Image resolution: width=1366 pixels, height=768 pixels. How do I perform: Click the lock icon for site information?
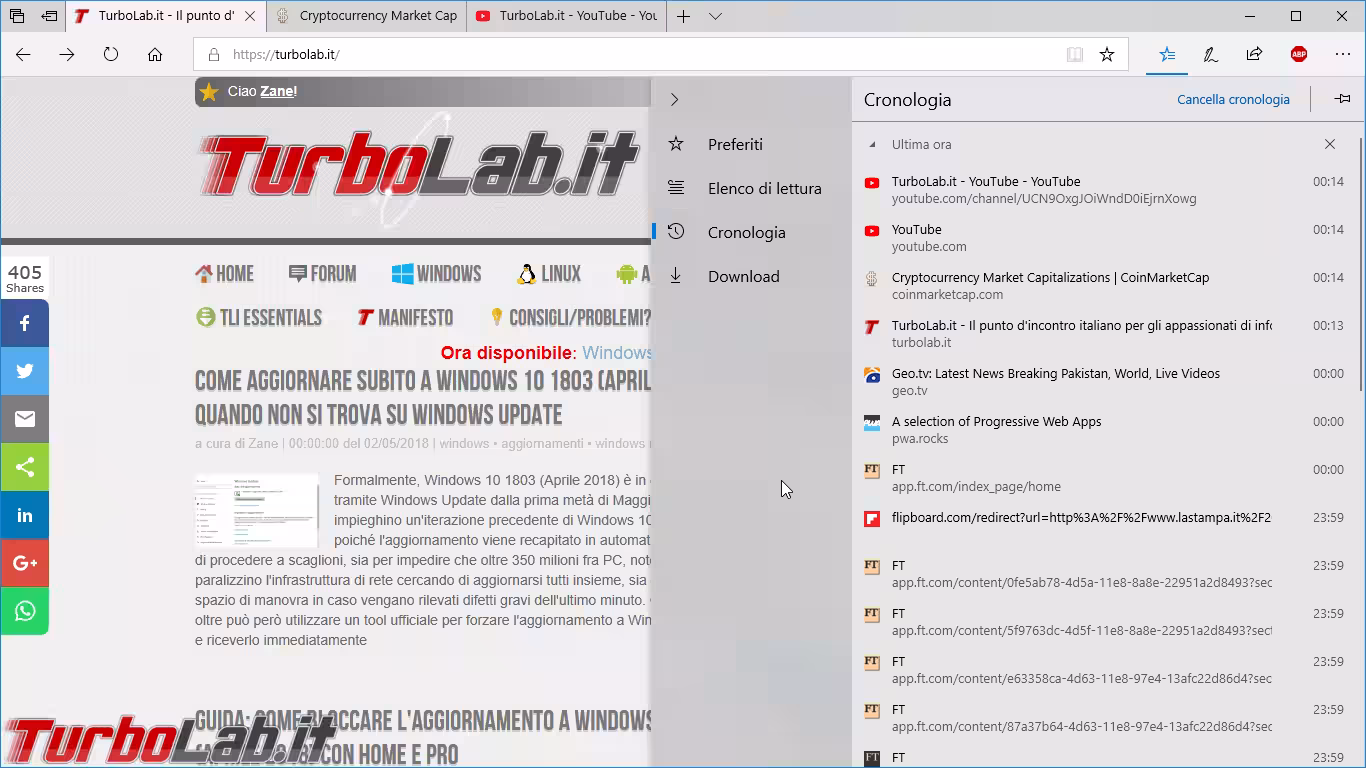213,55
